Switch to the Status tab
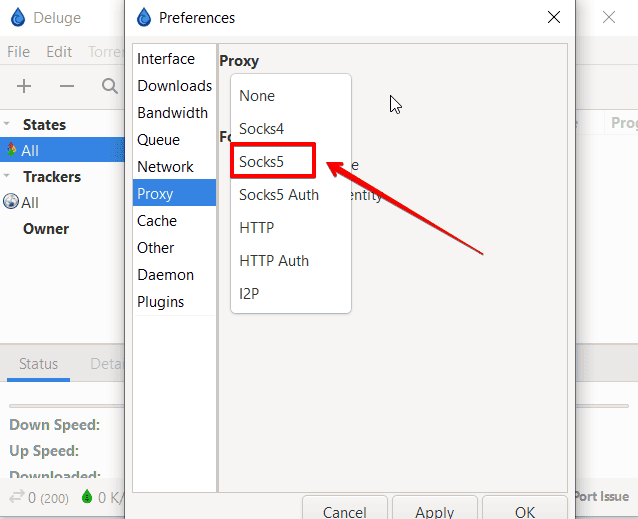 39,364
